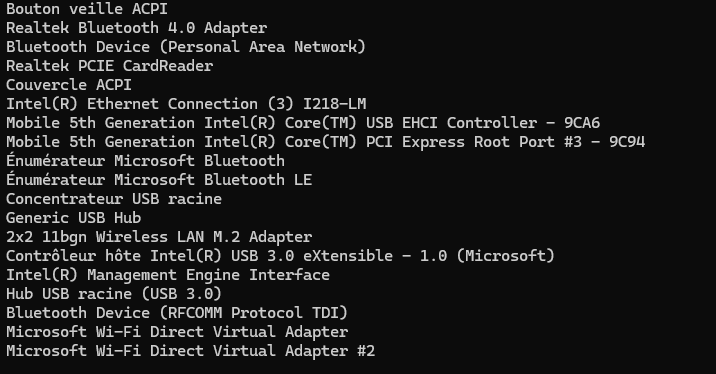Click '2x2 11bgn Wireless LAN M.2 Adapter'
716x374 pixels.
pyautogui.click(x=159, y=237)
